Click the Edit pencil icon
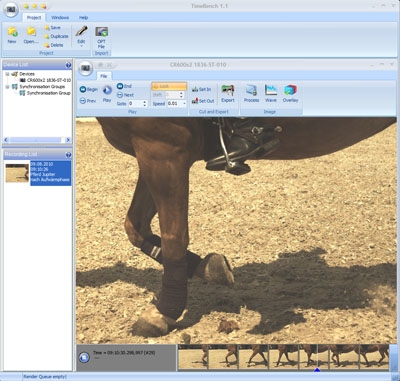410x381 pixels. tap(81, 31)
